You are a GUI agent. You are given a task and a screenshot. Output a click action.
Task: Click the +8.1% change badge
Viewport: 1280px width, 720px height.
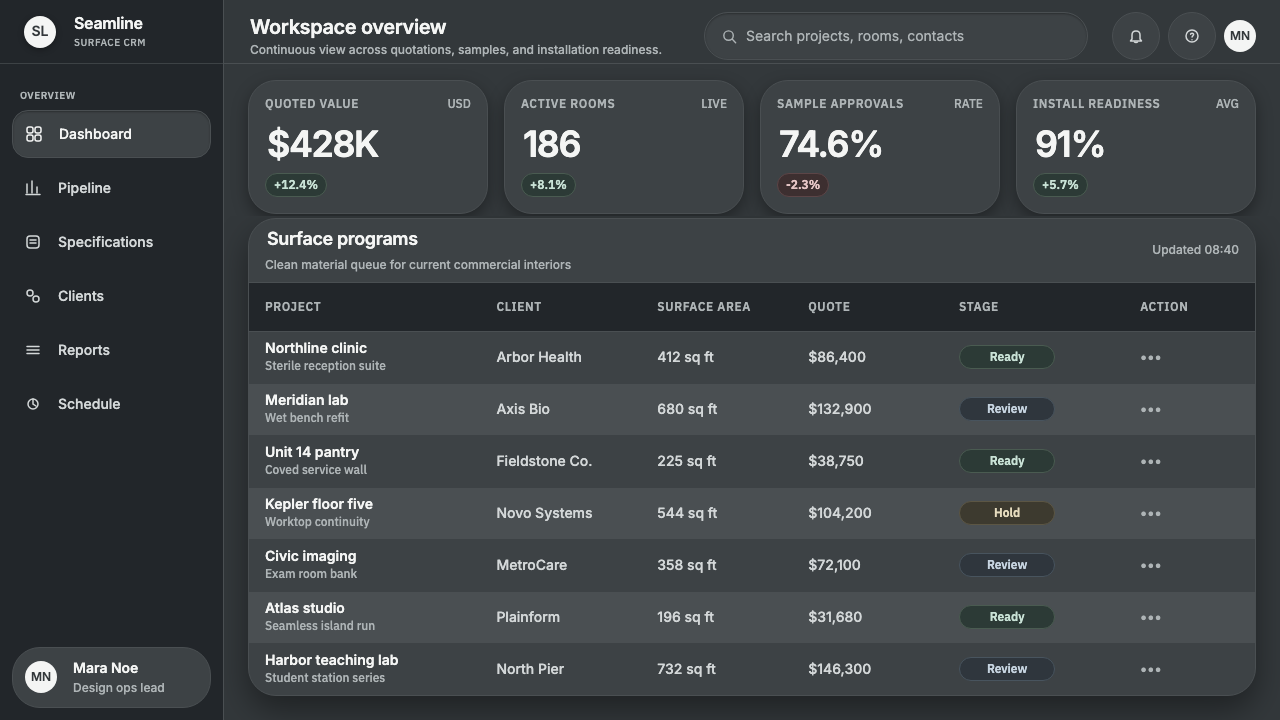548,185
